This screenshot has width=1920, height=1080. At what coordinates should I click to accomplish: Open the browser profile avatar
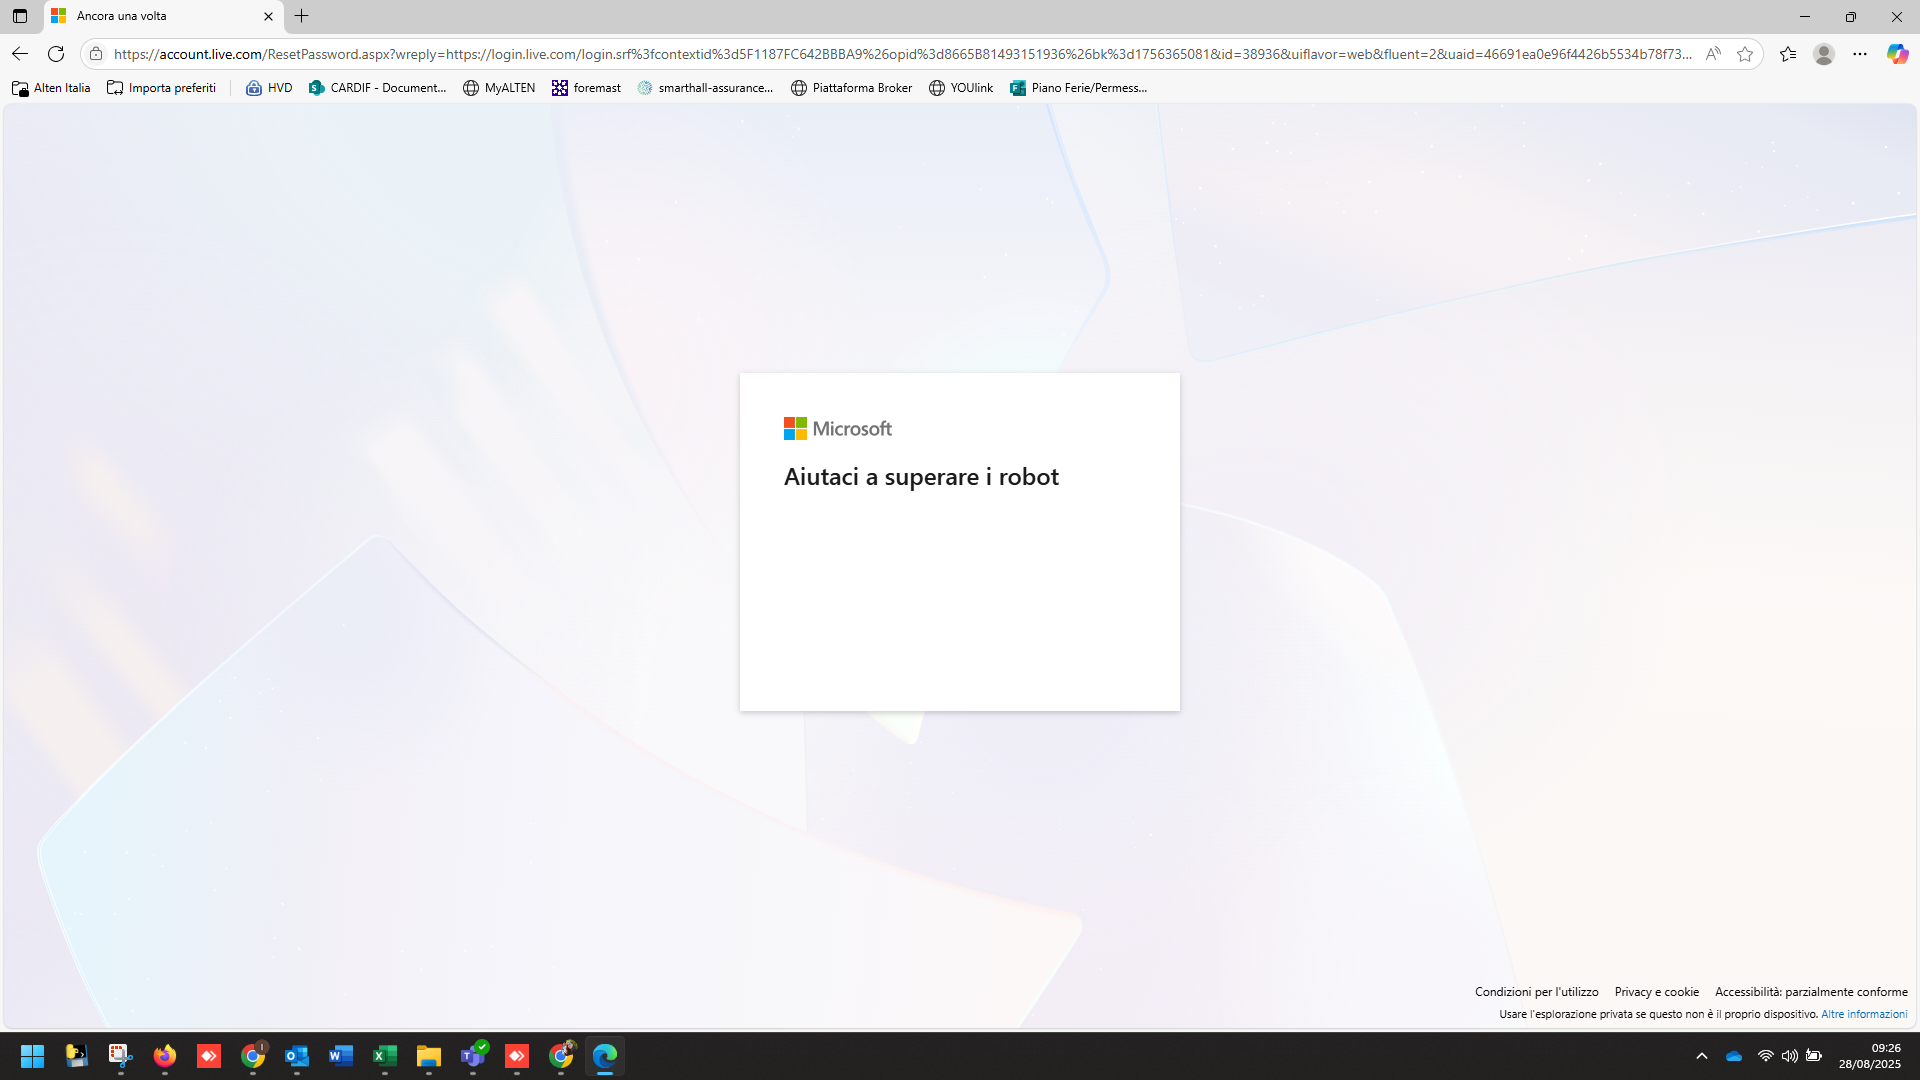click(1824, 54)
